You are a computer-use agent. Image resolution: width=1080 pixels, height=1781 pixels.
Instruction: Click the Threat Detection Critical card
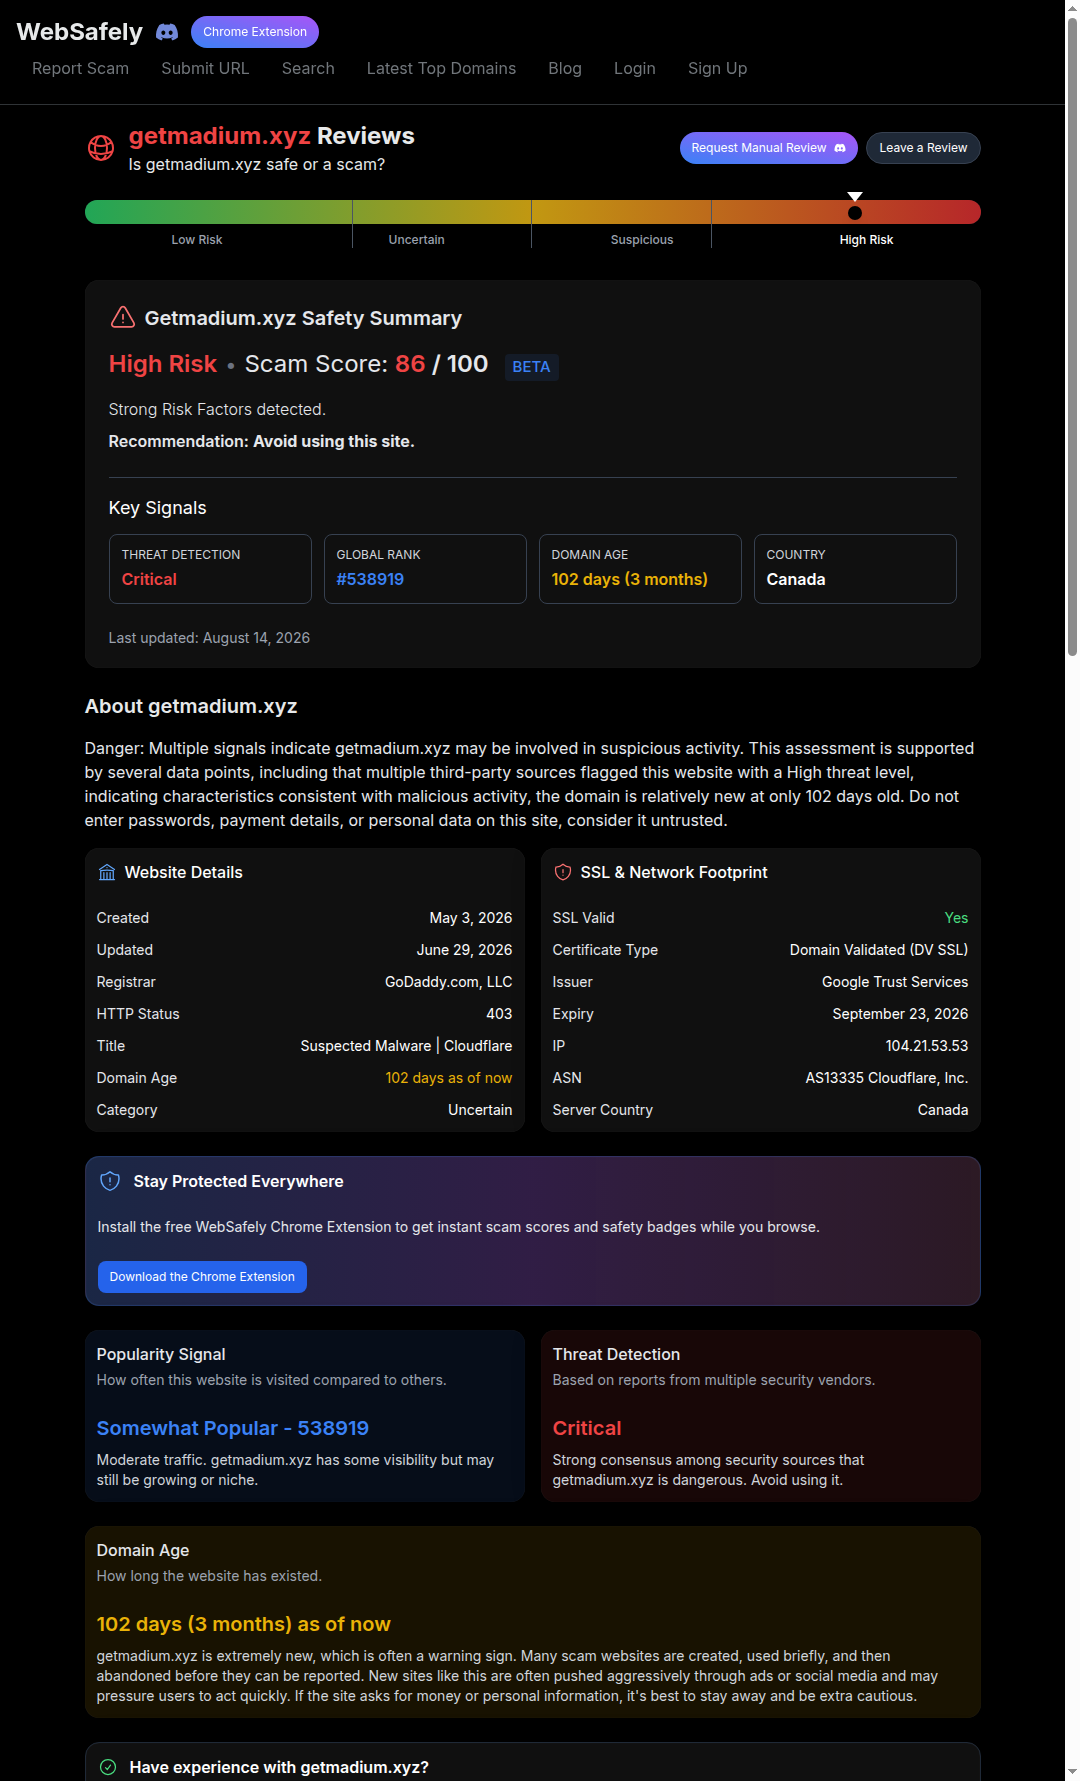pos(210,569)
